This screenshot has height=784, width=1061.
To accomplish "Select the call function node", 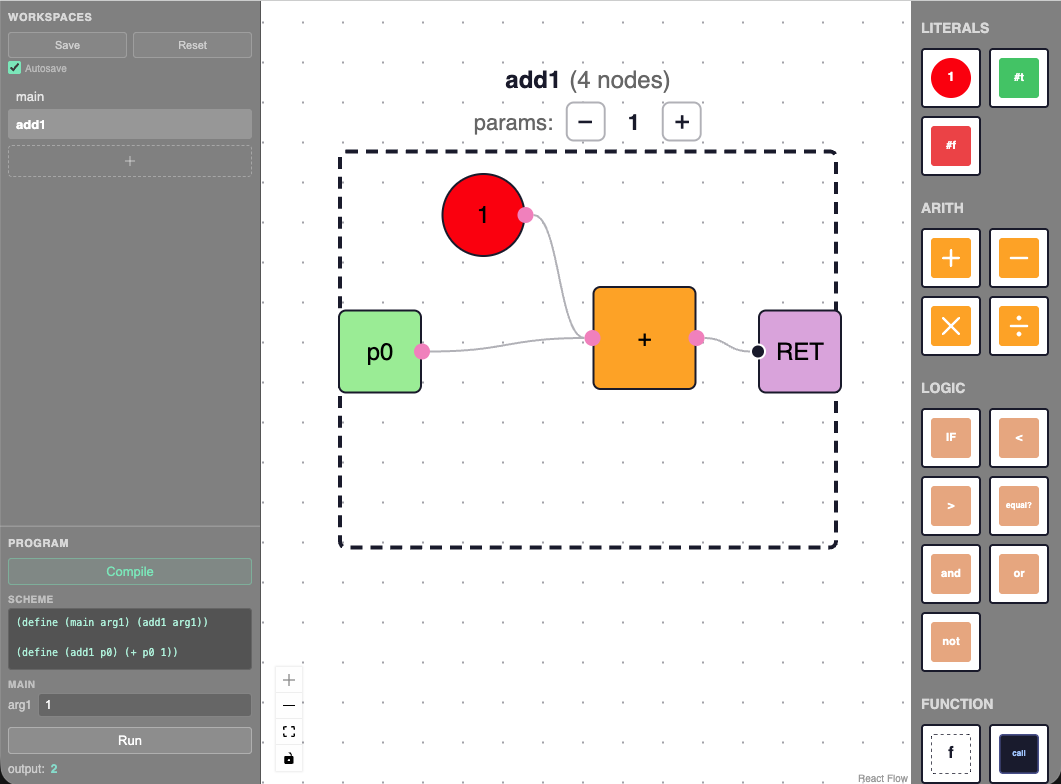I will click(1018, 753).
